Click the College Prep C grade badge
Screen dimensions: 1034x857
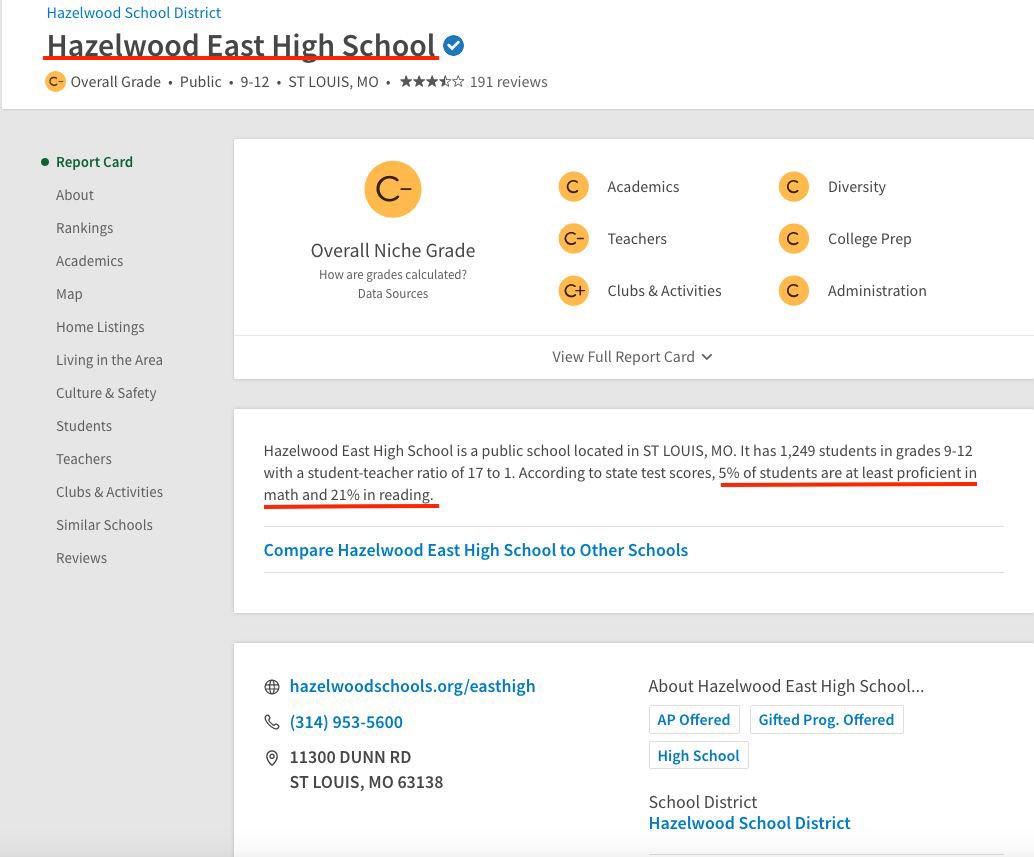(x=793, y=239)
